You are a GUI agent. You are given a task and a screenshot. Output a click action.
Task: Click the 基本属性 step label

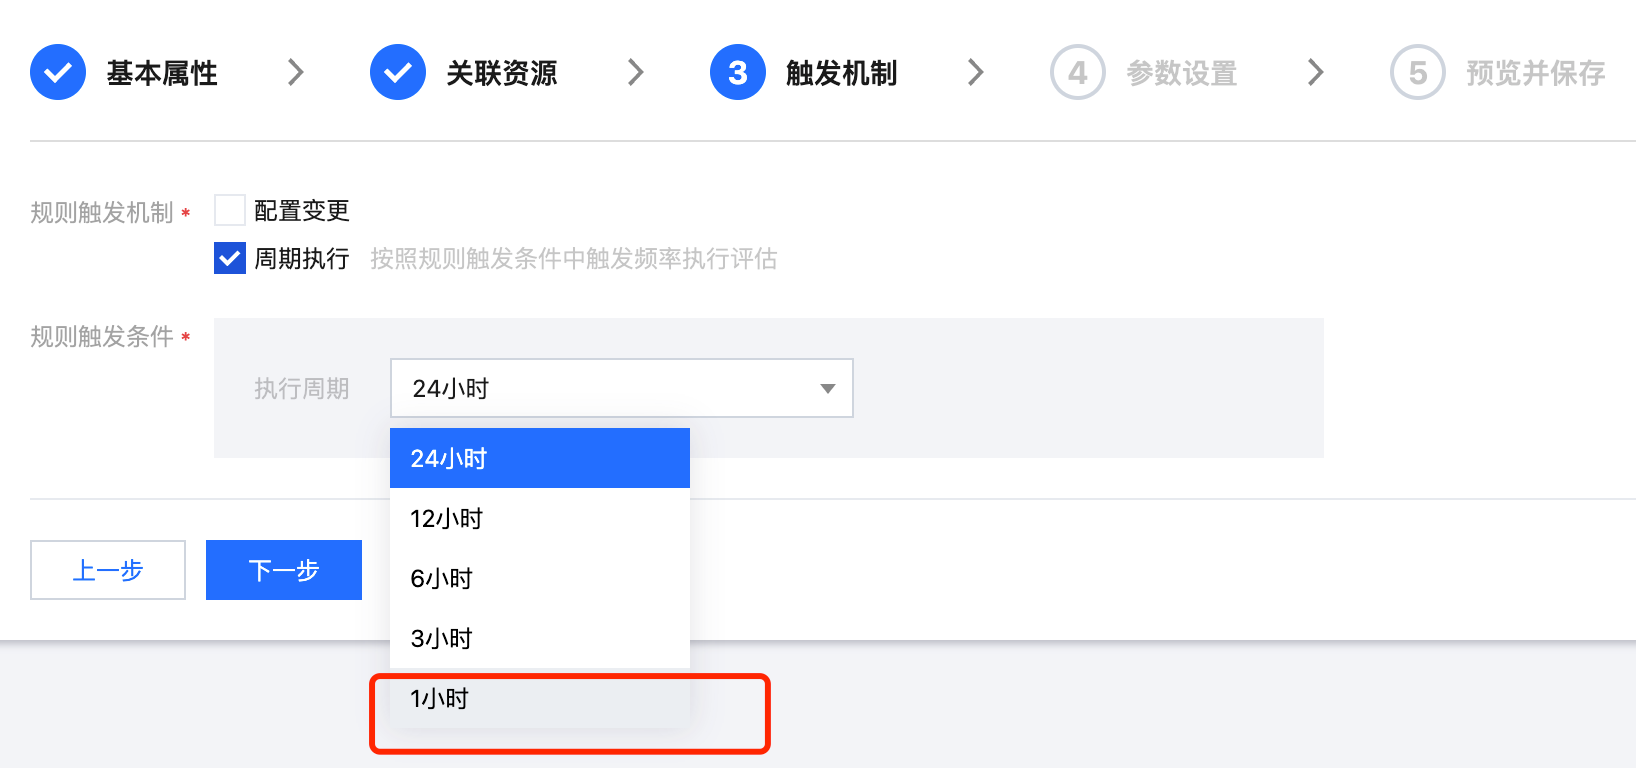tap(162, 73)
